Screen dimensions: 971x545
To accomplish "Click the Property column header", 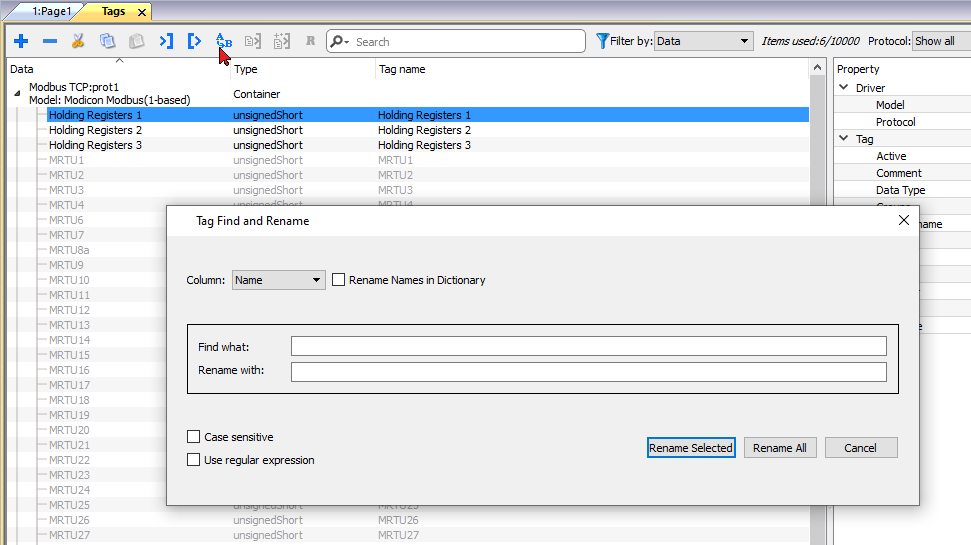I will click(858, 69).
